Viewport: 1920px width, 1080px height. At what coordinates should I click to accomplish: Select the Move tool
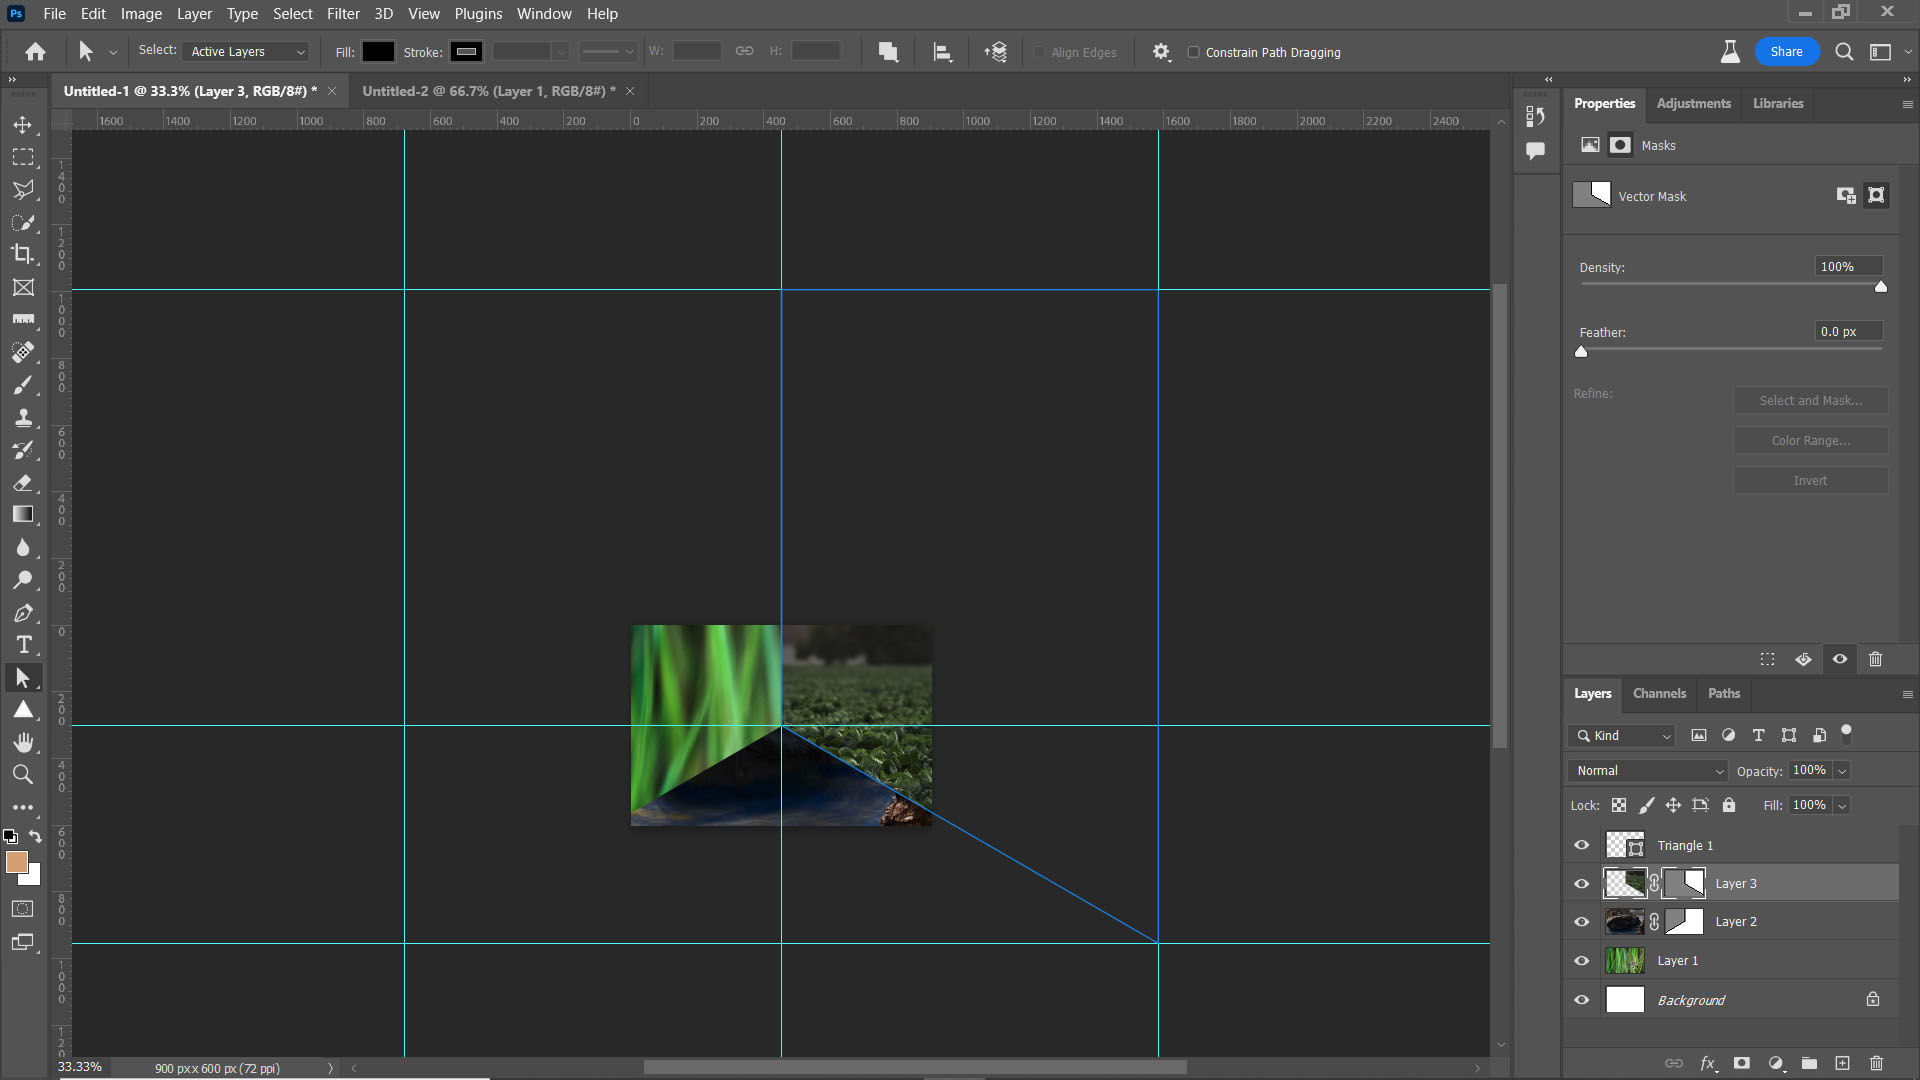coord(23,124)
